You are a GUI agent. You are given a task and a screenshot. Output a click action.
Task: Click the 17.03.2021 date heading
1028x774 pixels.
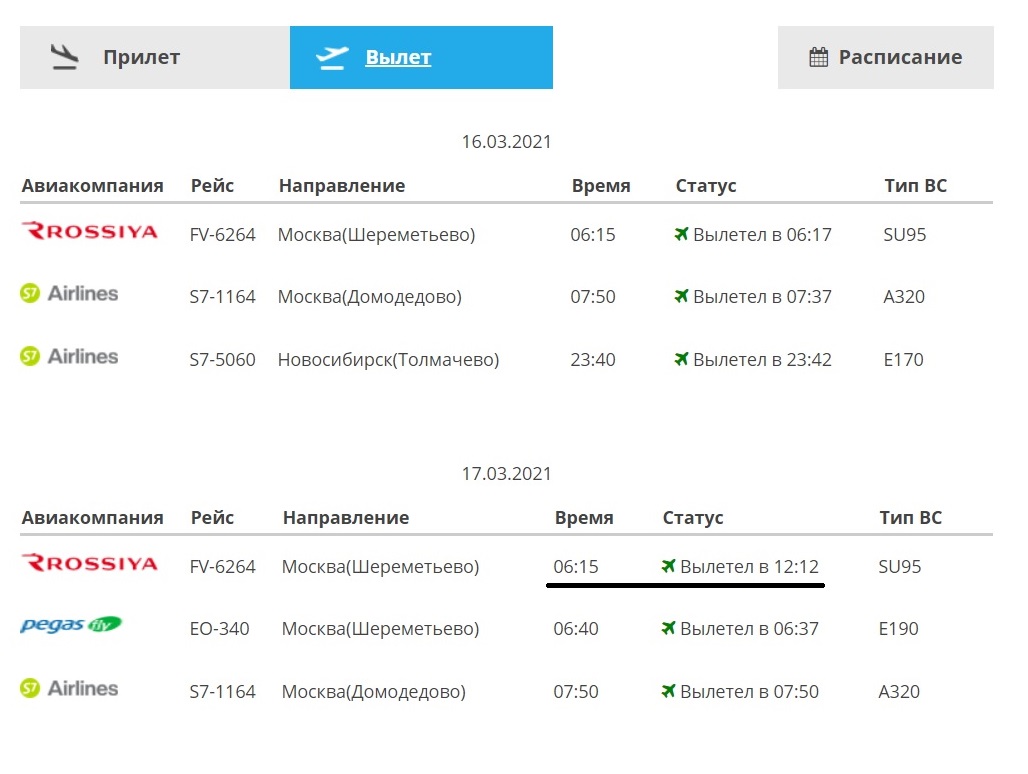pyautogui.click(x=506, y=474)
